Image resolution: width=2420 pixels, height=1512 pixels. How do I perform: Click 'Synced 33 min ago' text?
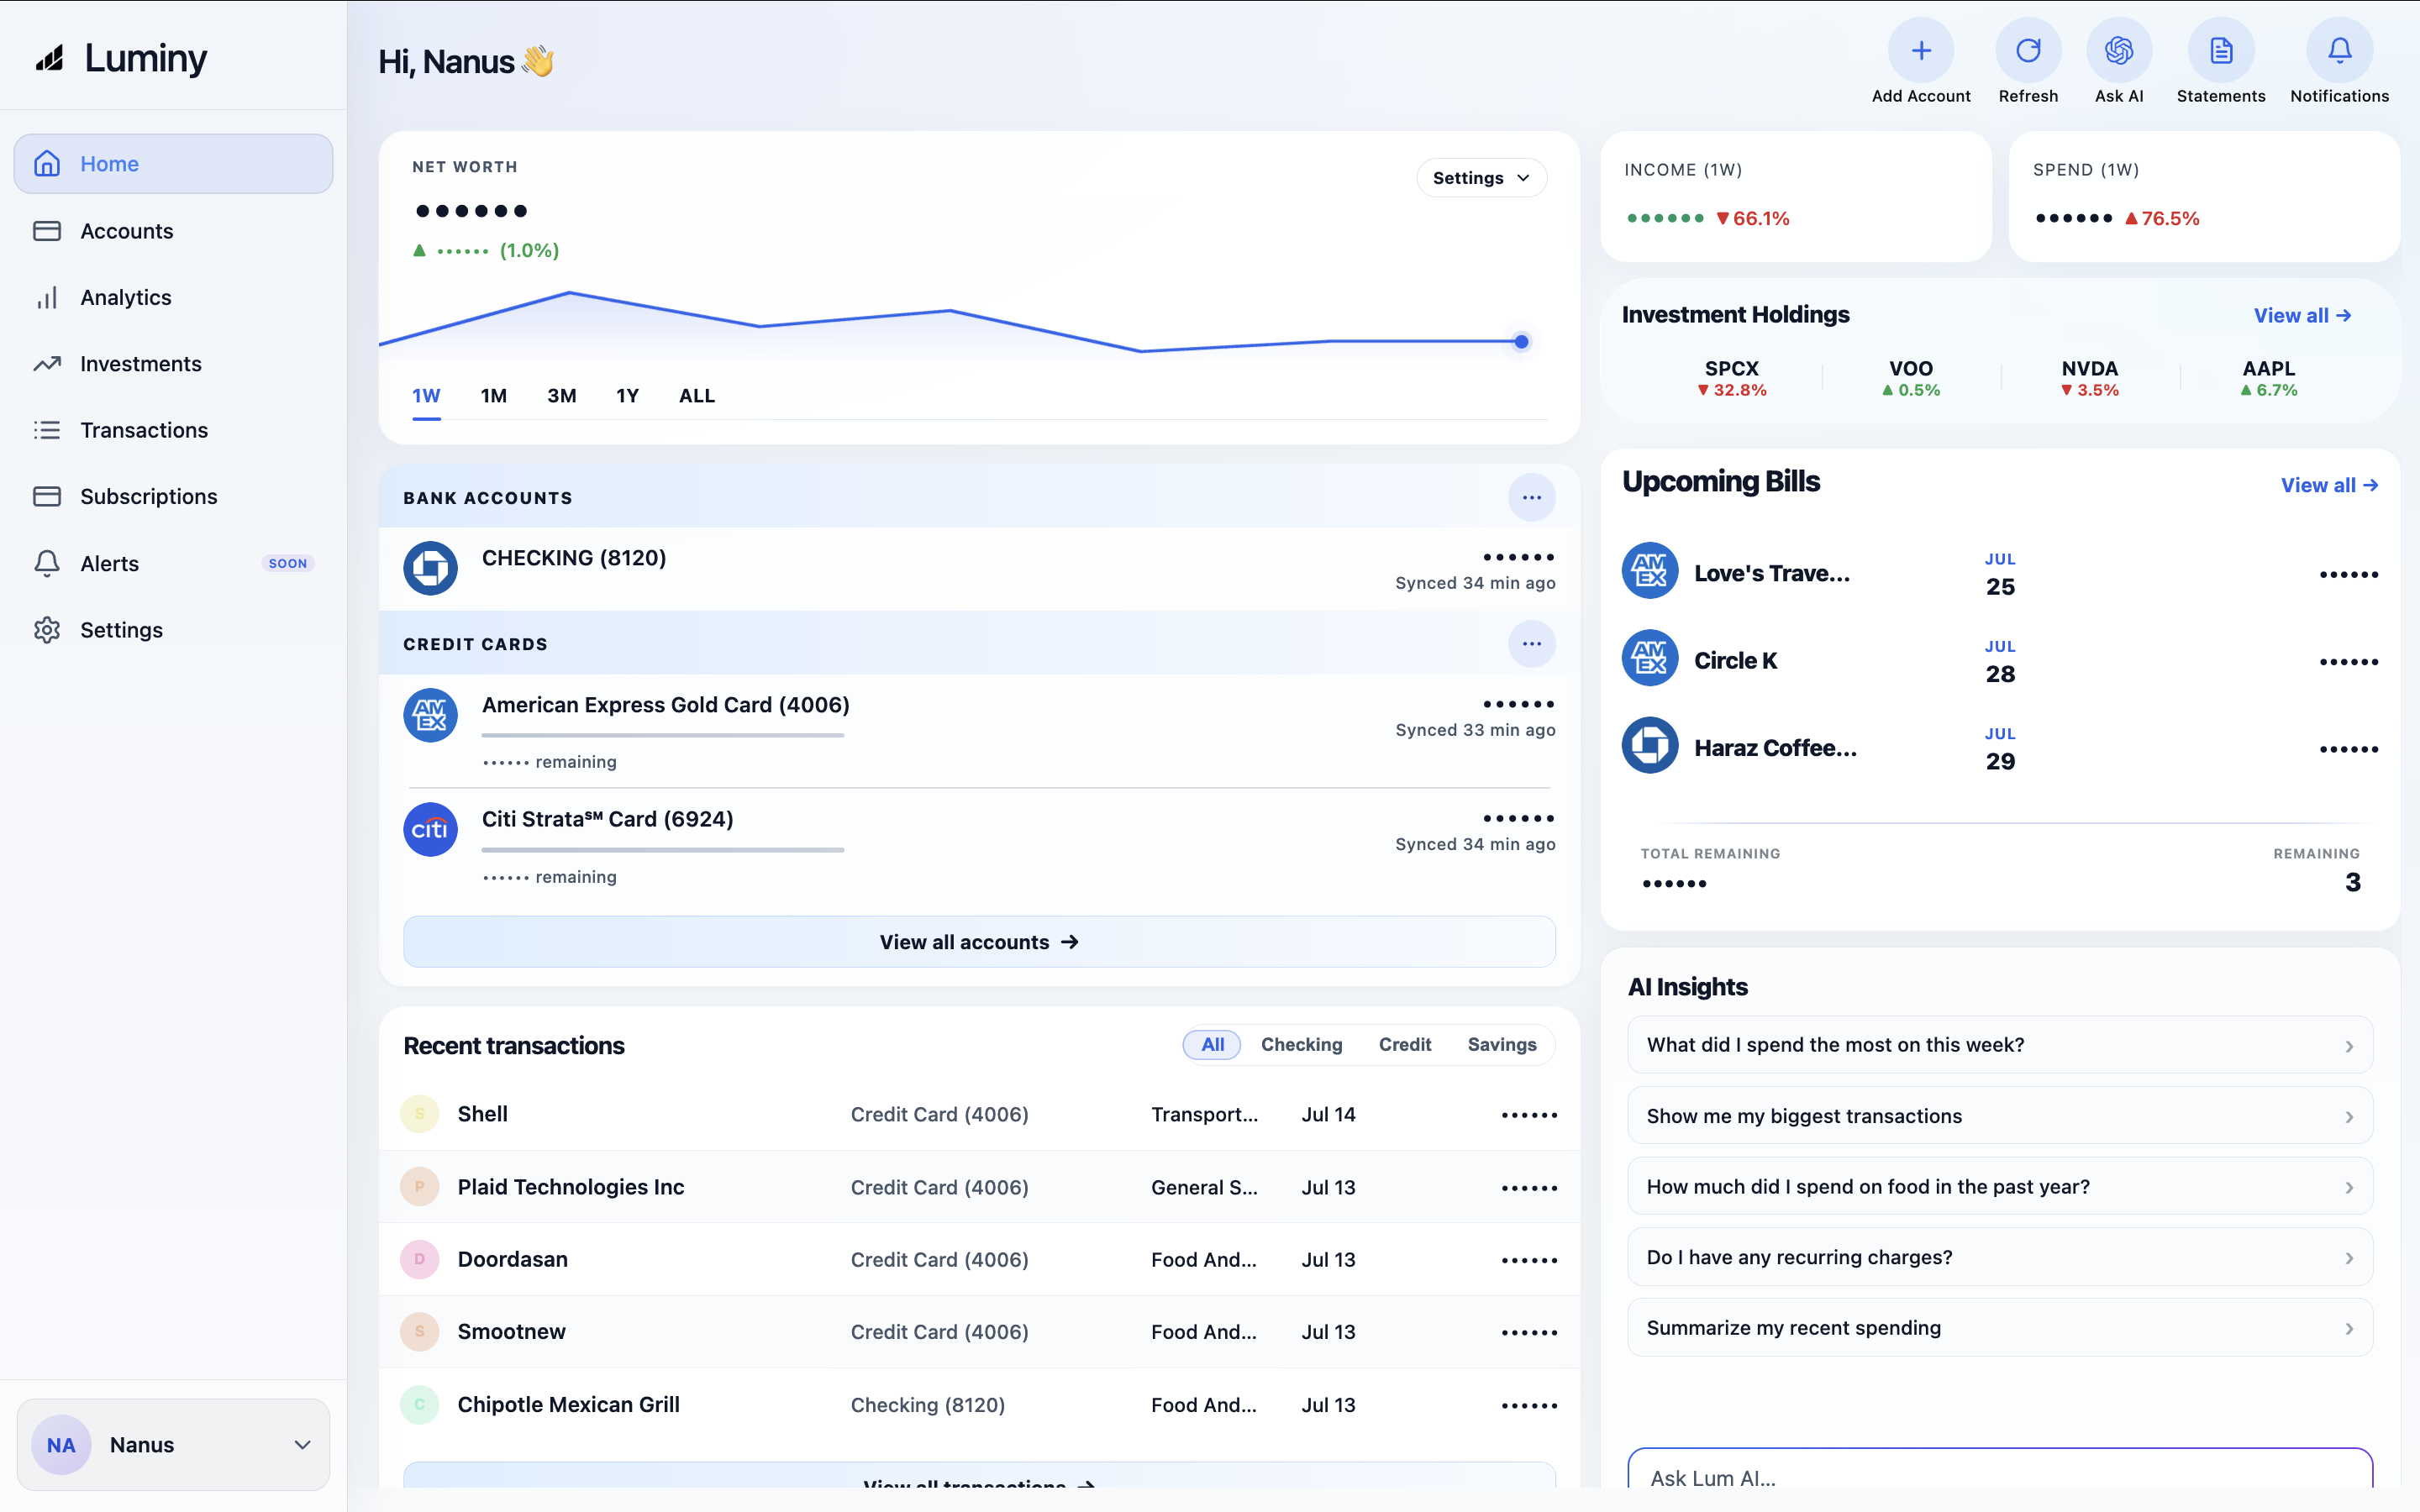tap(1475, 730)
